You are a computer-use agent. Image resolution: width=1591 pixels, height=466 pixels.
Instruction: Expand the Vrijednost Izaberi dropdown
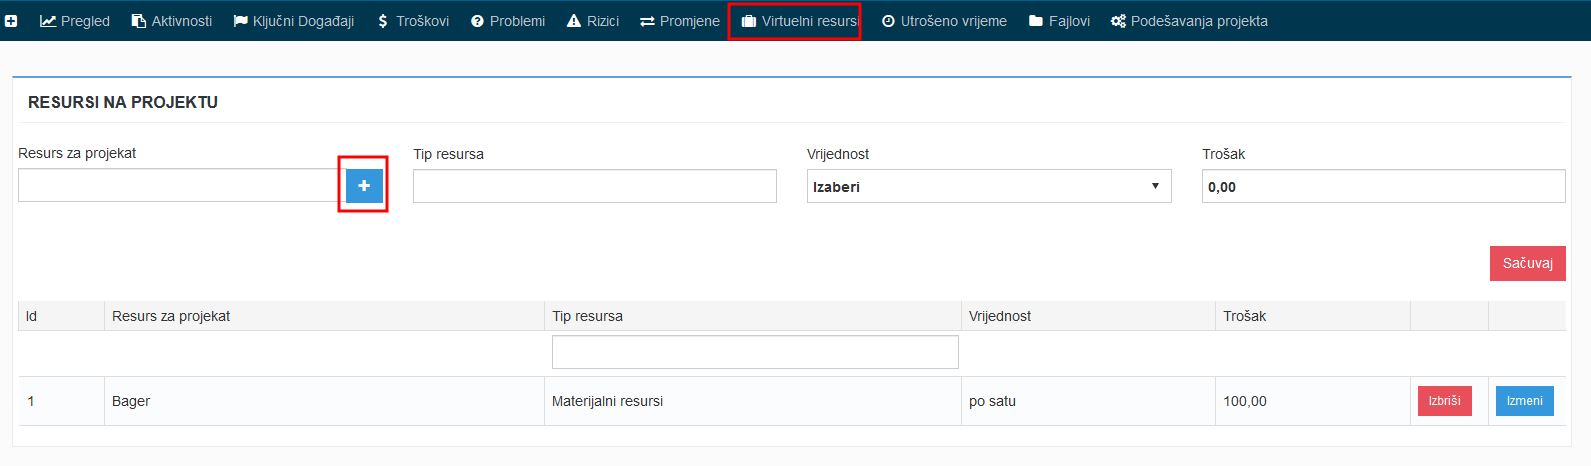pyautogui.click(x=989, y=186)
